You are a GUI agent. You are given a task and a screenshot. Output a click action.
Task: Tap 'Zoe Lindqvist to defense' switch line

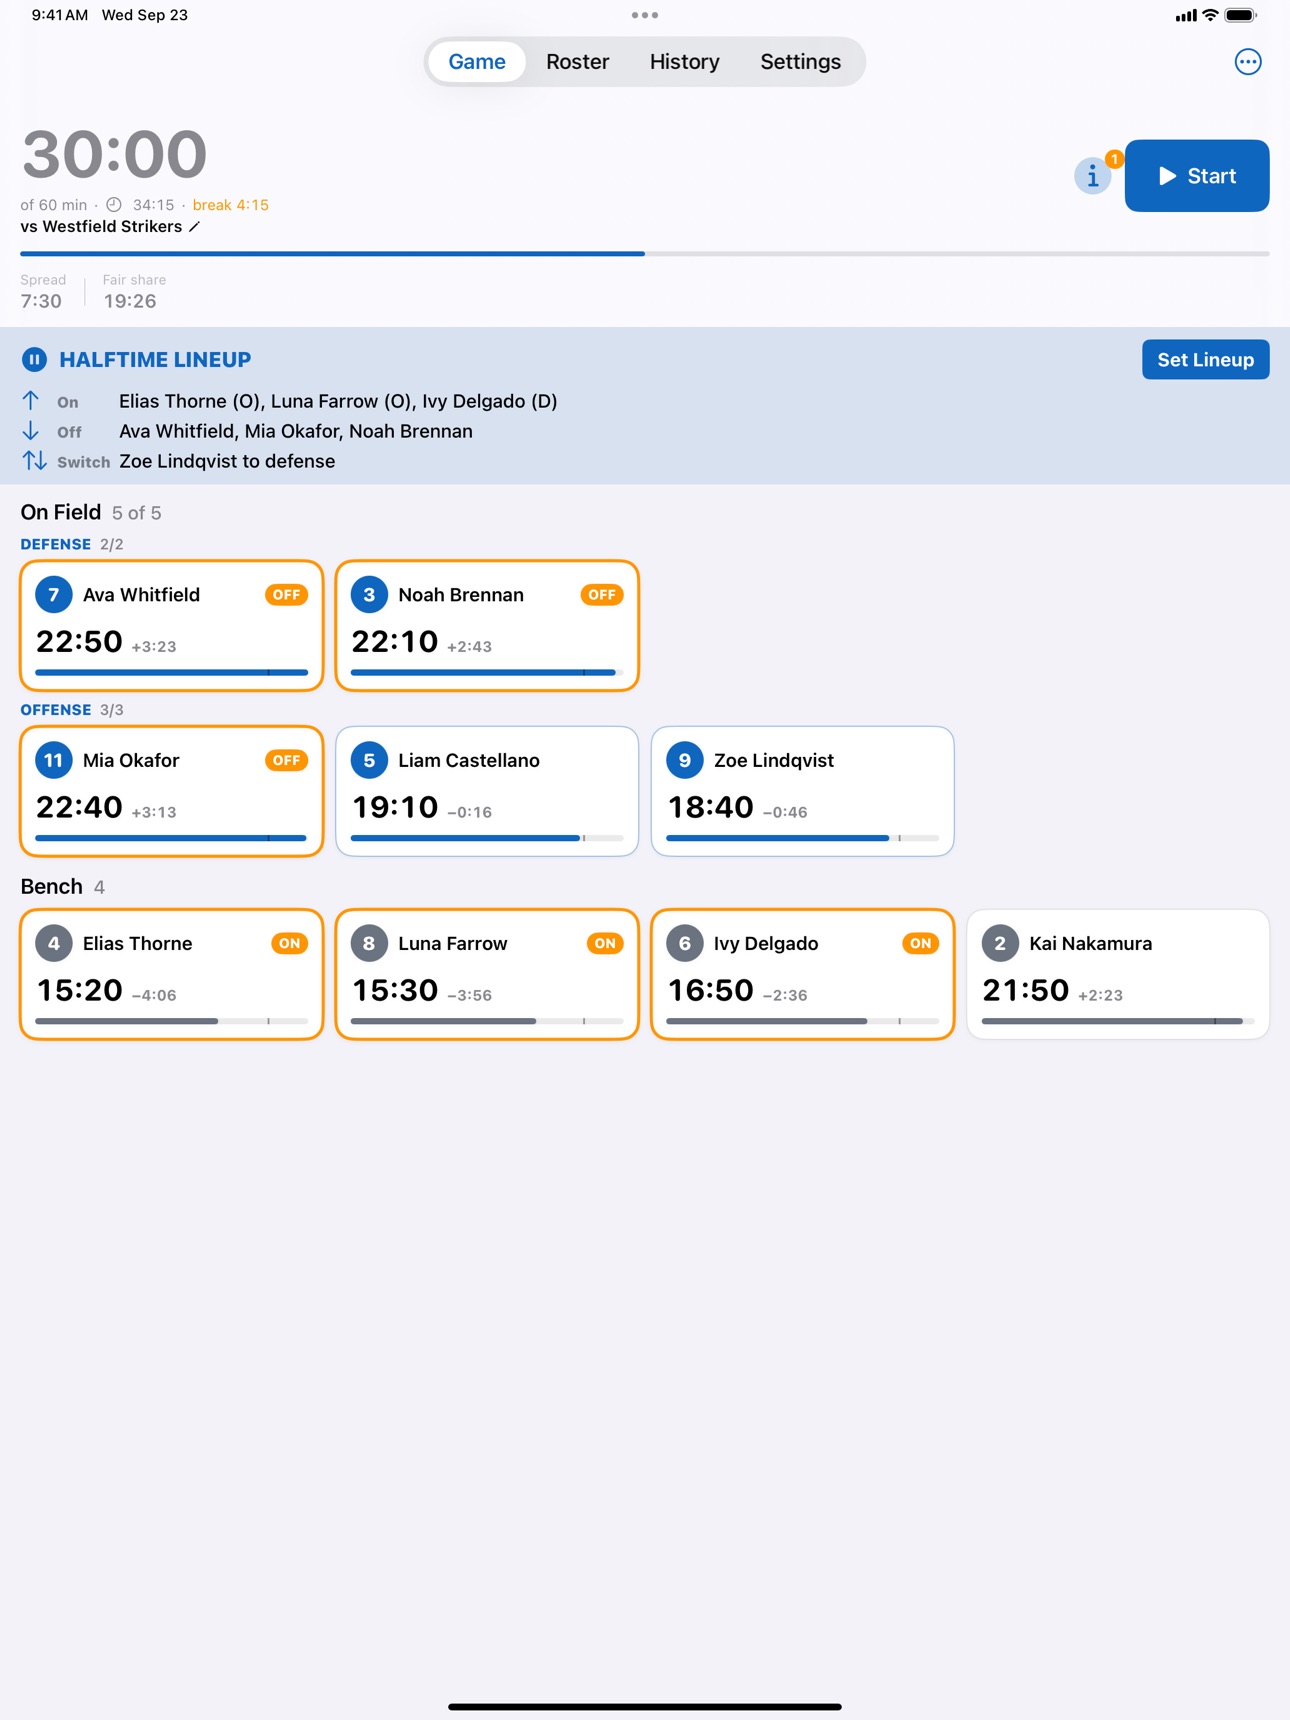pos(227,461)
